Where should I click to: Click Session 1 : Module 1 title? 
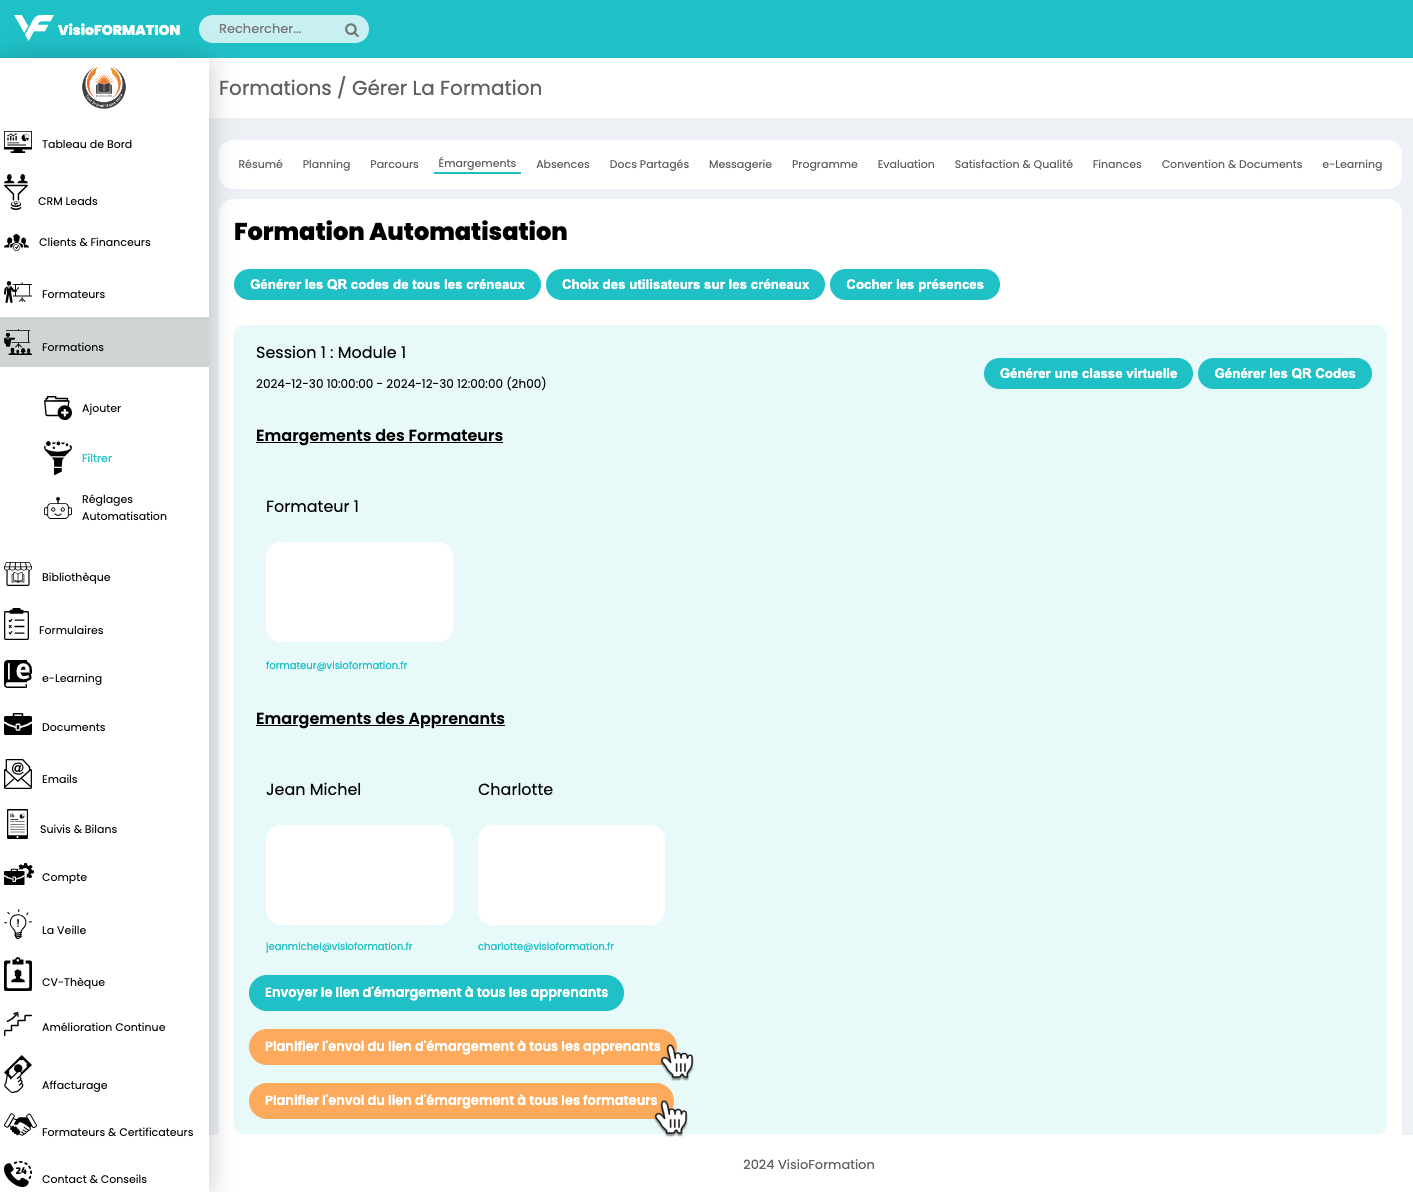coord(331,352)
